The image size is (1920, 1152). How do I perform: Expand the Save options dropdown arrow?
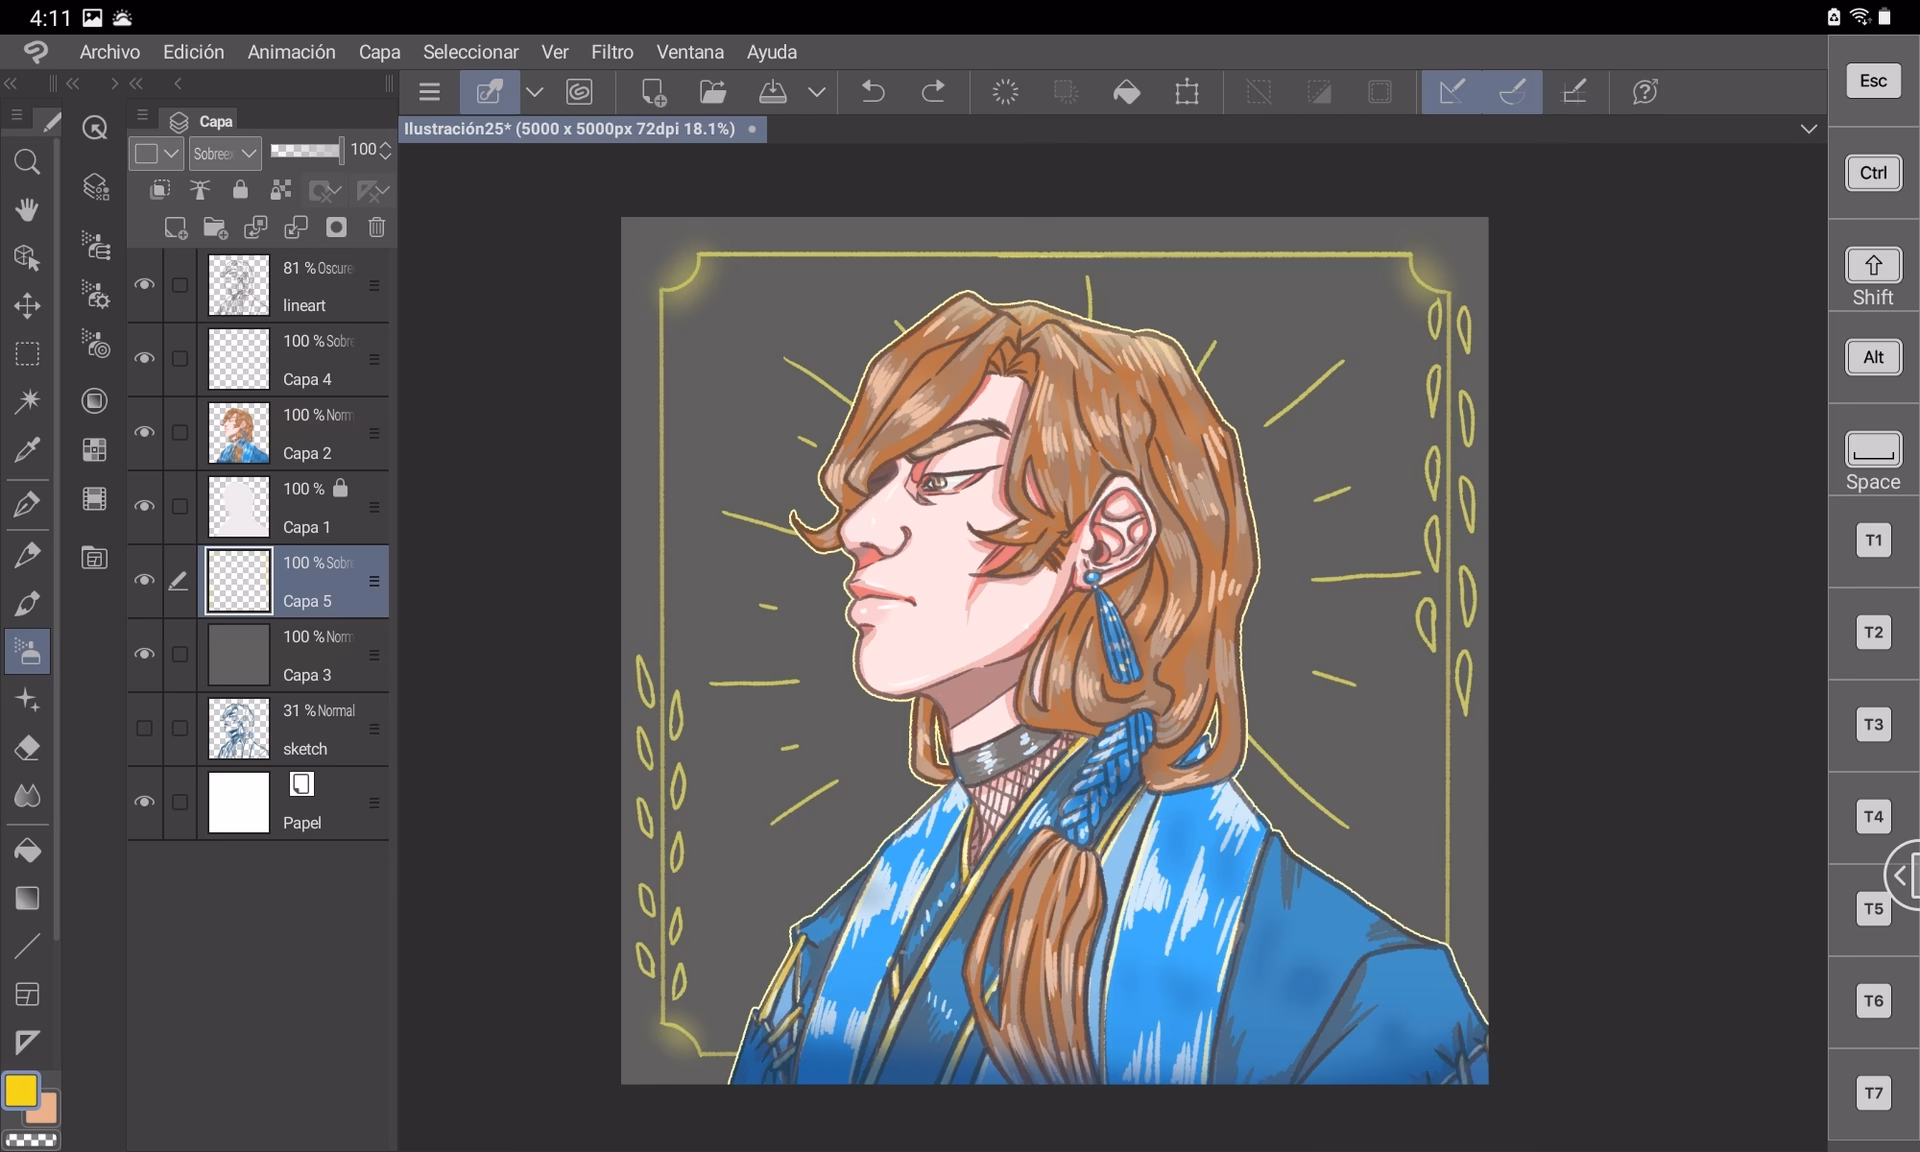coord(817,92)
